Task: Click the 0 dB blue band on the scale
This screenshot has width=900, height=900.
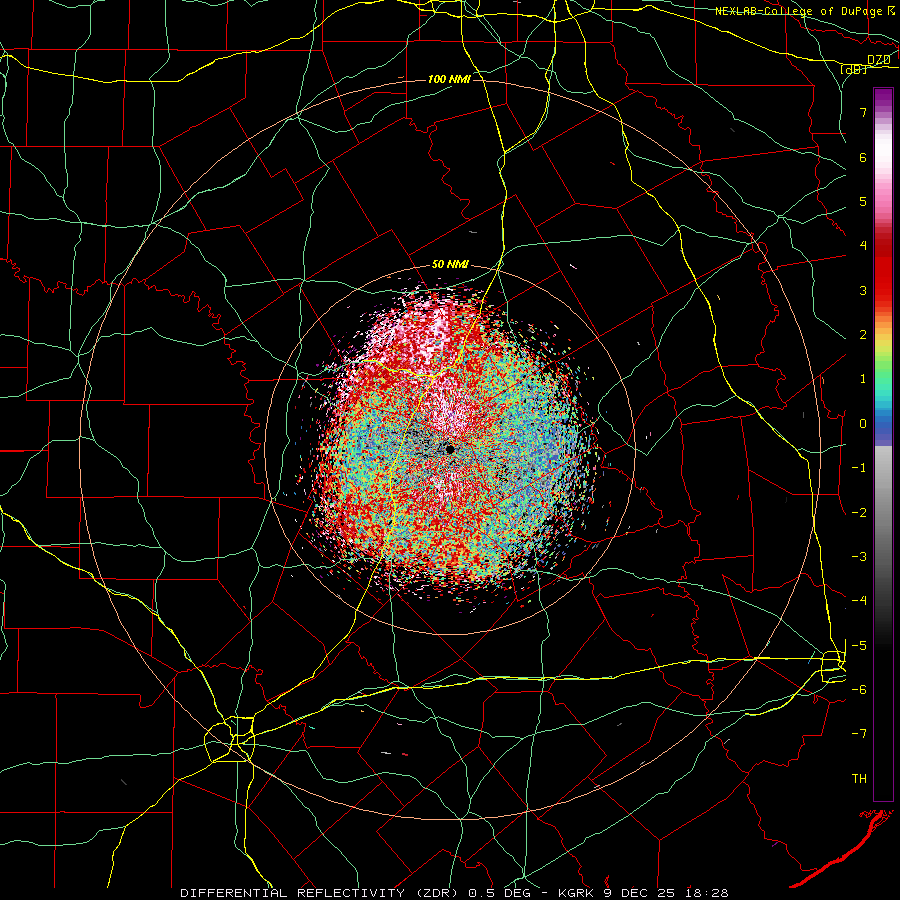Action: 883,424
